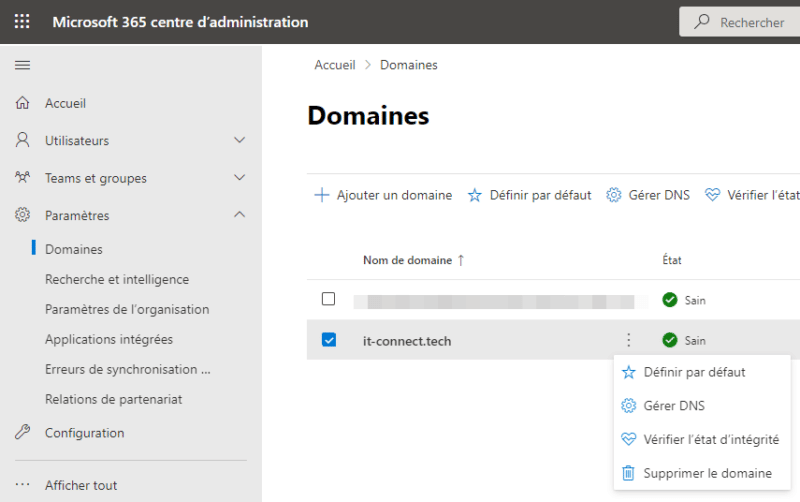Collapse the navigation menu hamburger icon
This screenshot has height=502, width=800.
(22, 65)
